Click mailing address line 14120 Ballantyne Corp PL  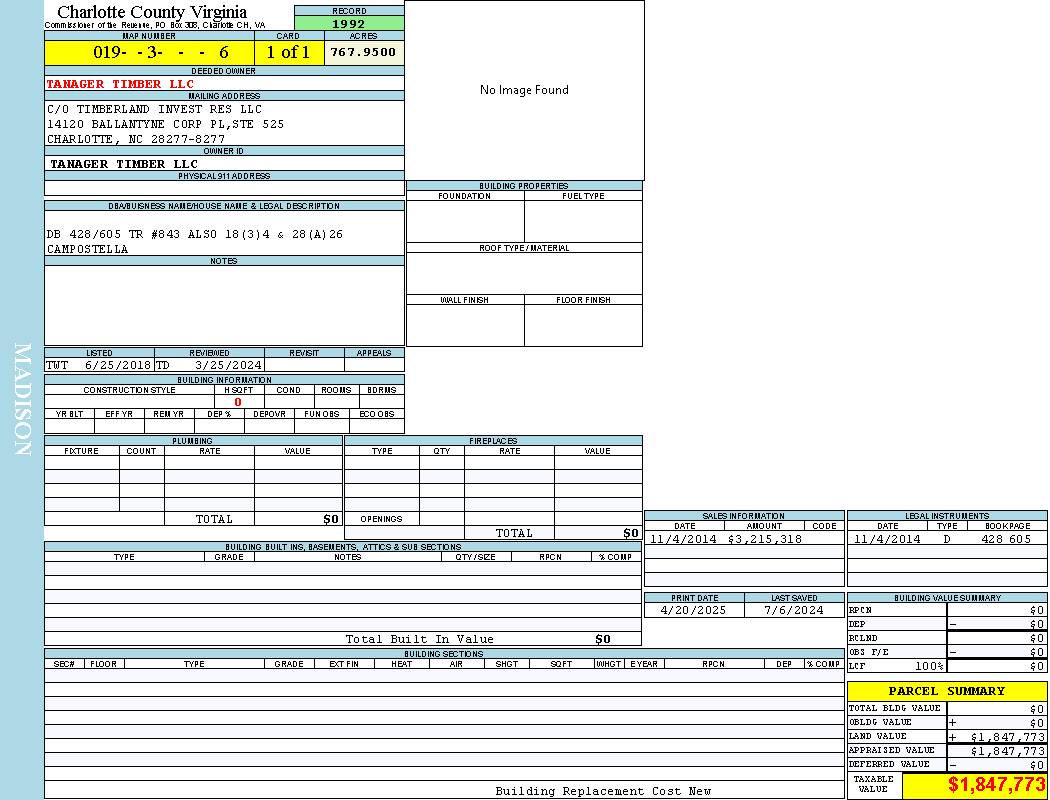point(165,124)
